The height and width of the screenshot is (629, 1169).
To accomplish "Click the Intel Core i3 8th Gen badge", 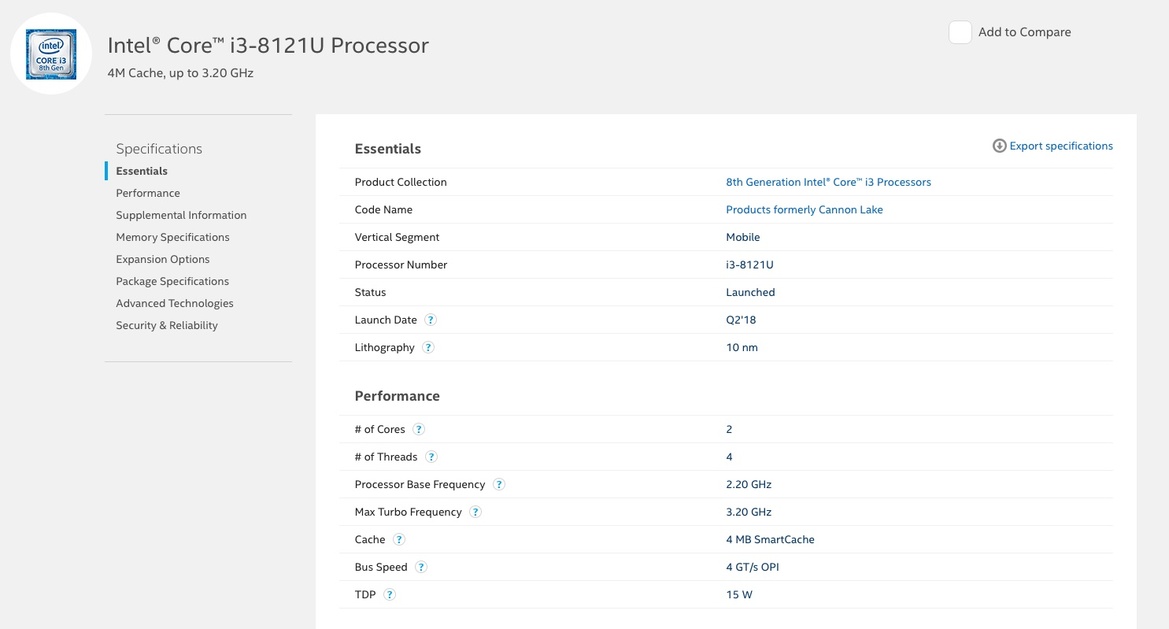I will coord(51,54).
